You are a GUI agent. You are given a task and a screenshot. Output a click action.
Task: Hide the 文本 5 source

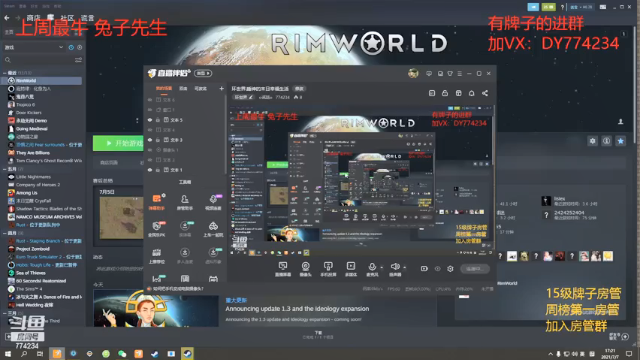[150, 120]
